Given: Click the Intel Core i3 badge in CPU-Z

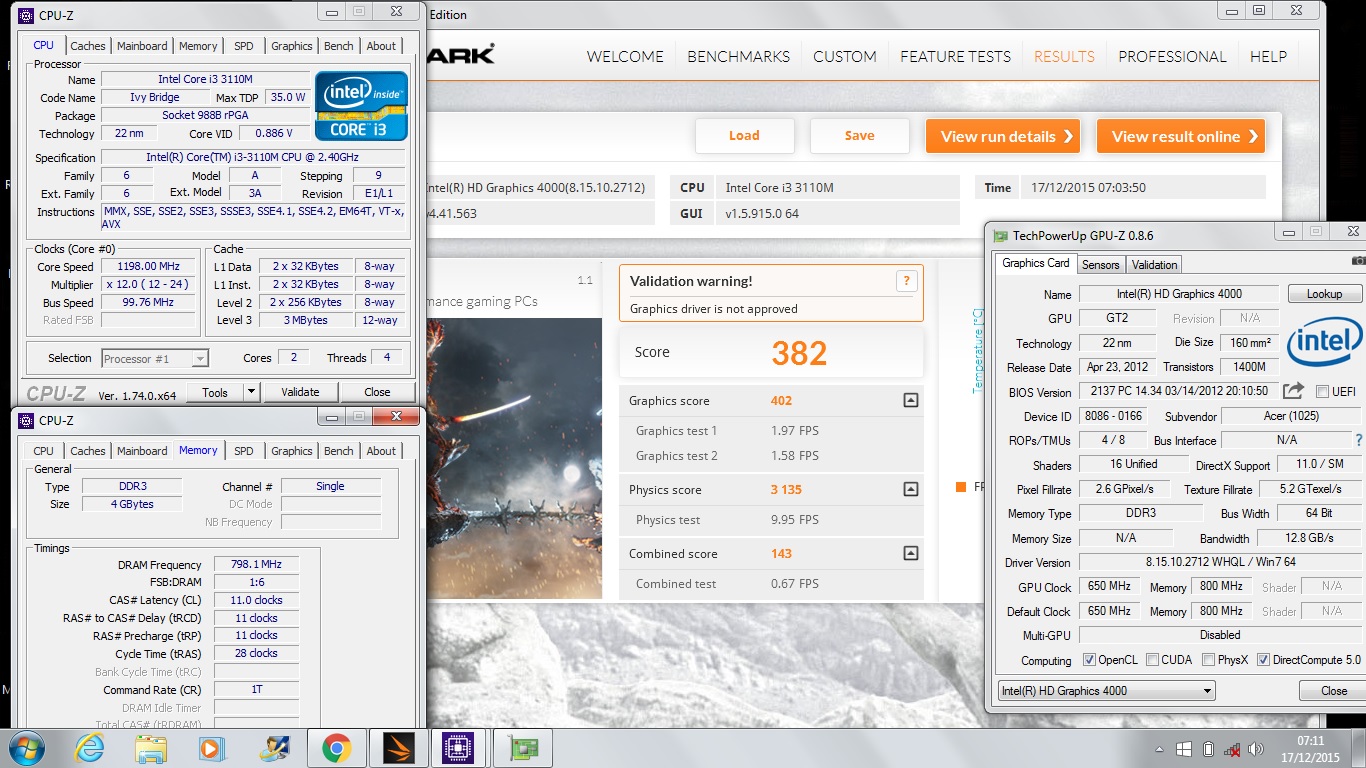Looking at the screenshot, I should click(x=361, y=106).
